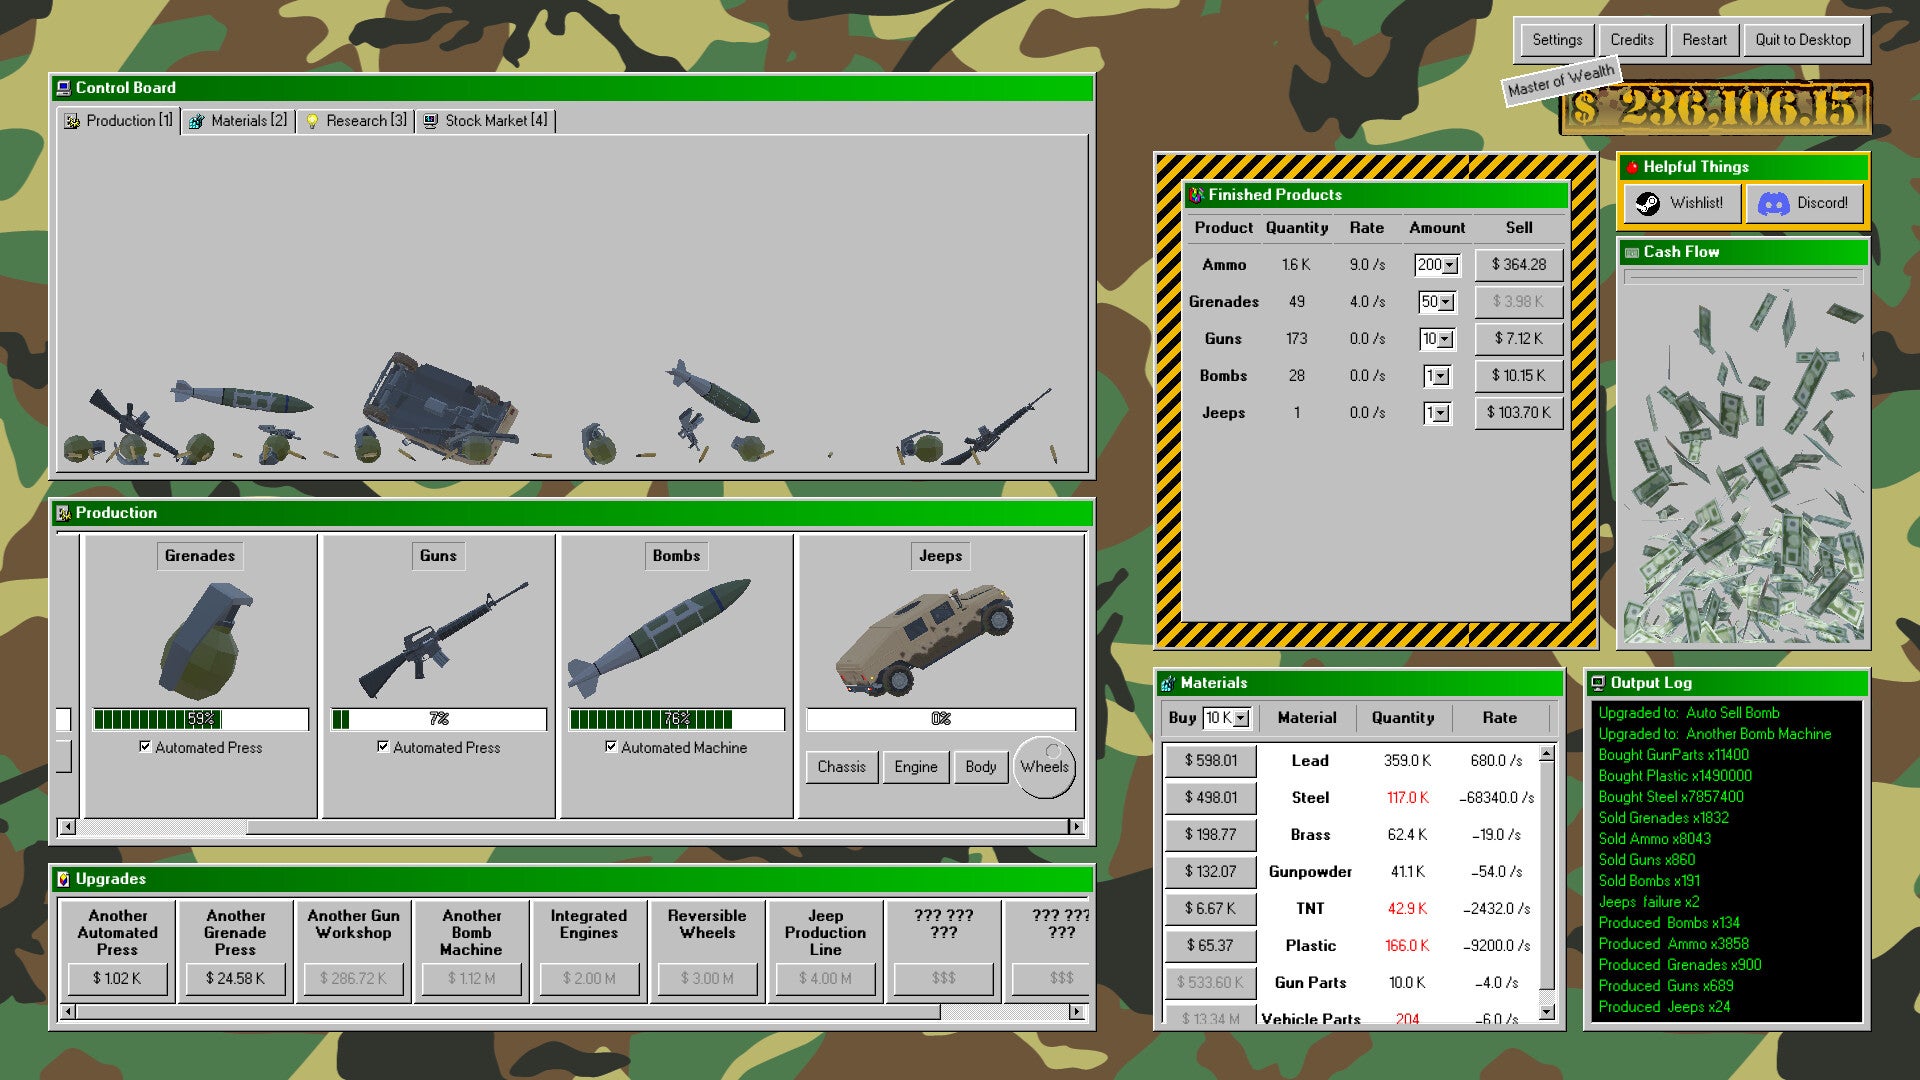This screenshot has width=1920, height=1080.
Task: Click the Production panel icon
Action: pyautogui.click(x=64, y=513)
